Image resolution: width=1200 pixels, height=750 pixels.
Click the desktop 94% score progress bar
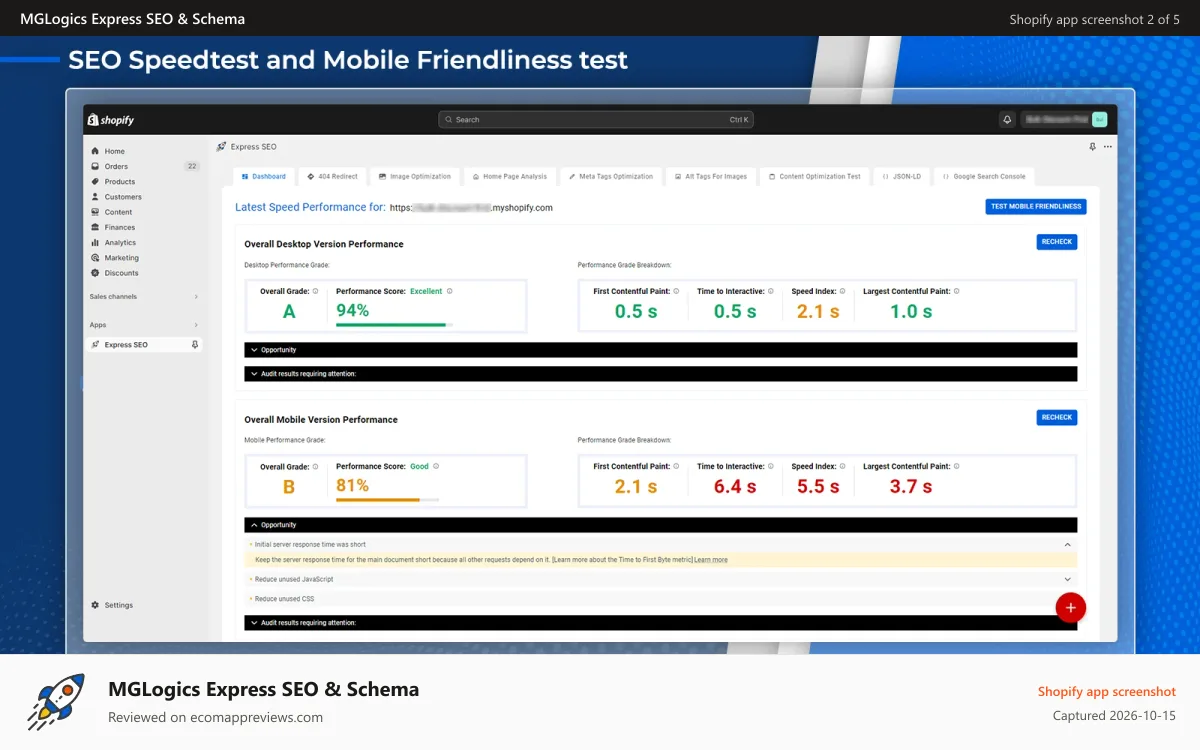pyautogui.click(x=394, y=325)
